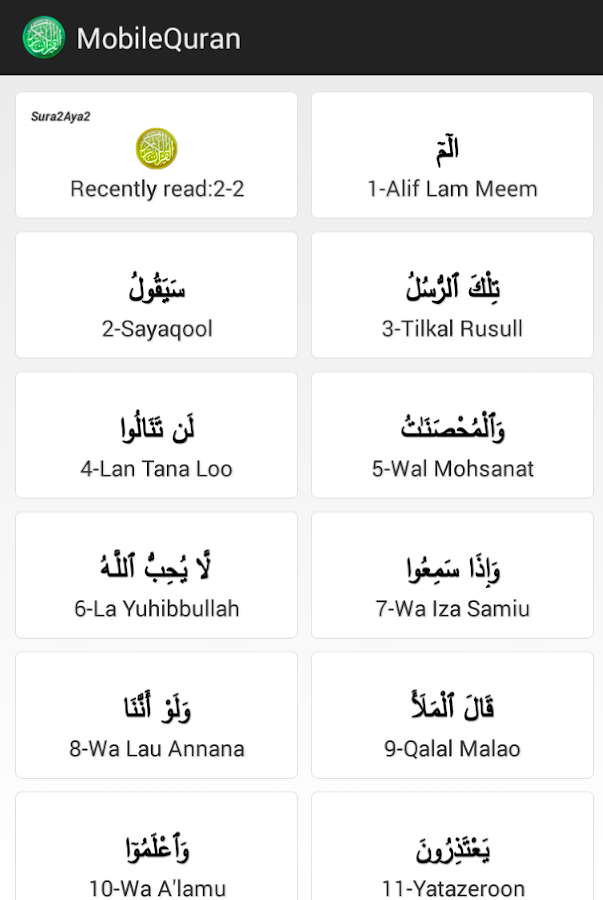Tap Arabic calligraphy above 2-Sayaqool

click(x=157, y=289)
